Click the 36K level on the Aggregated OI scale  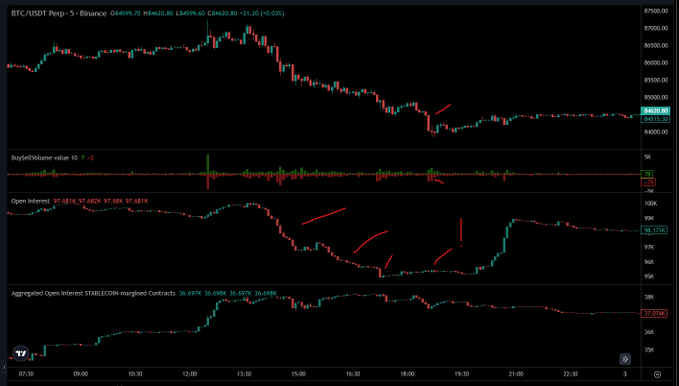coord(649,332)
